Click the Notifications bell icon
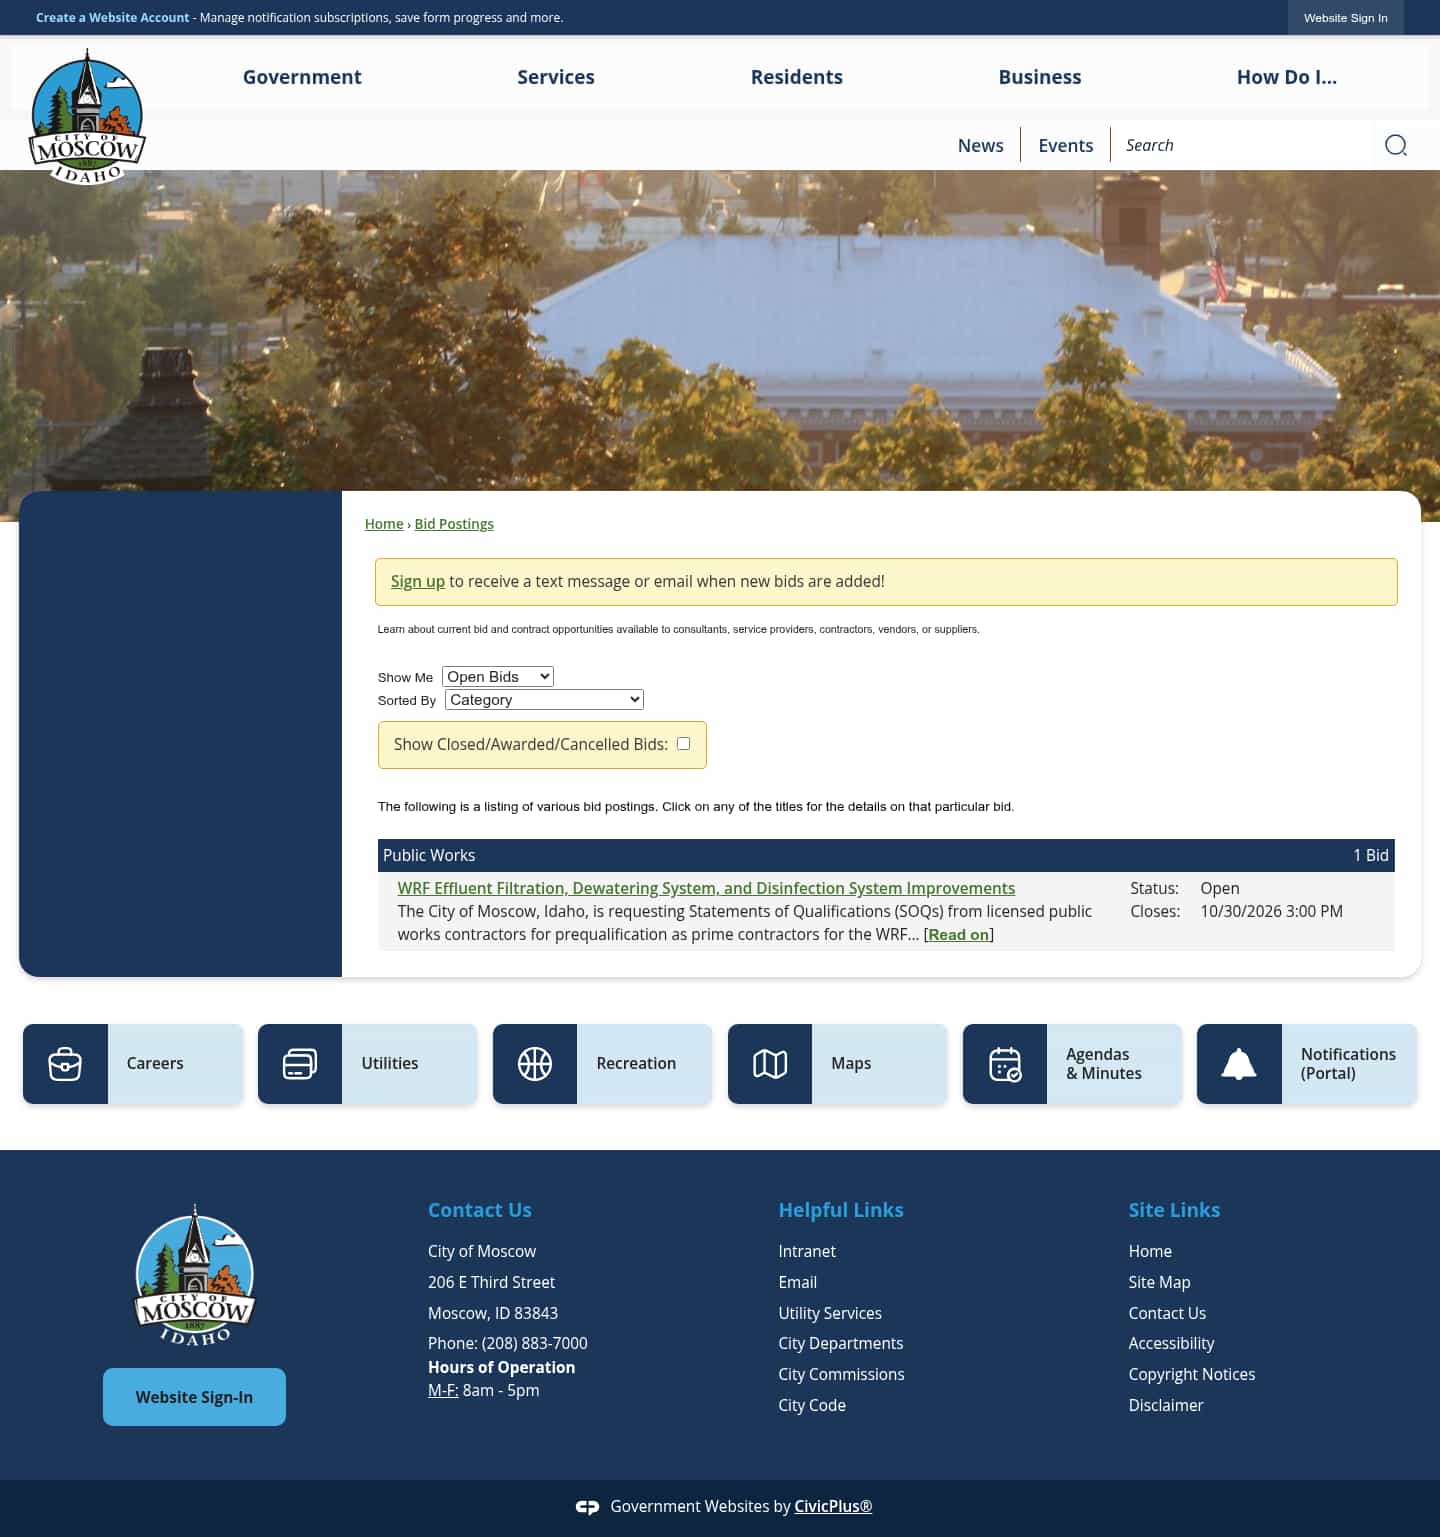 (1239, 1064)
